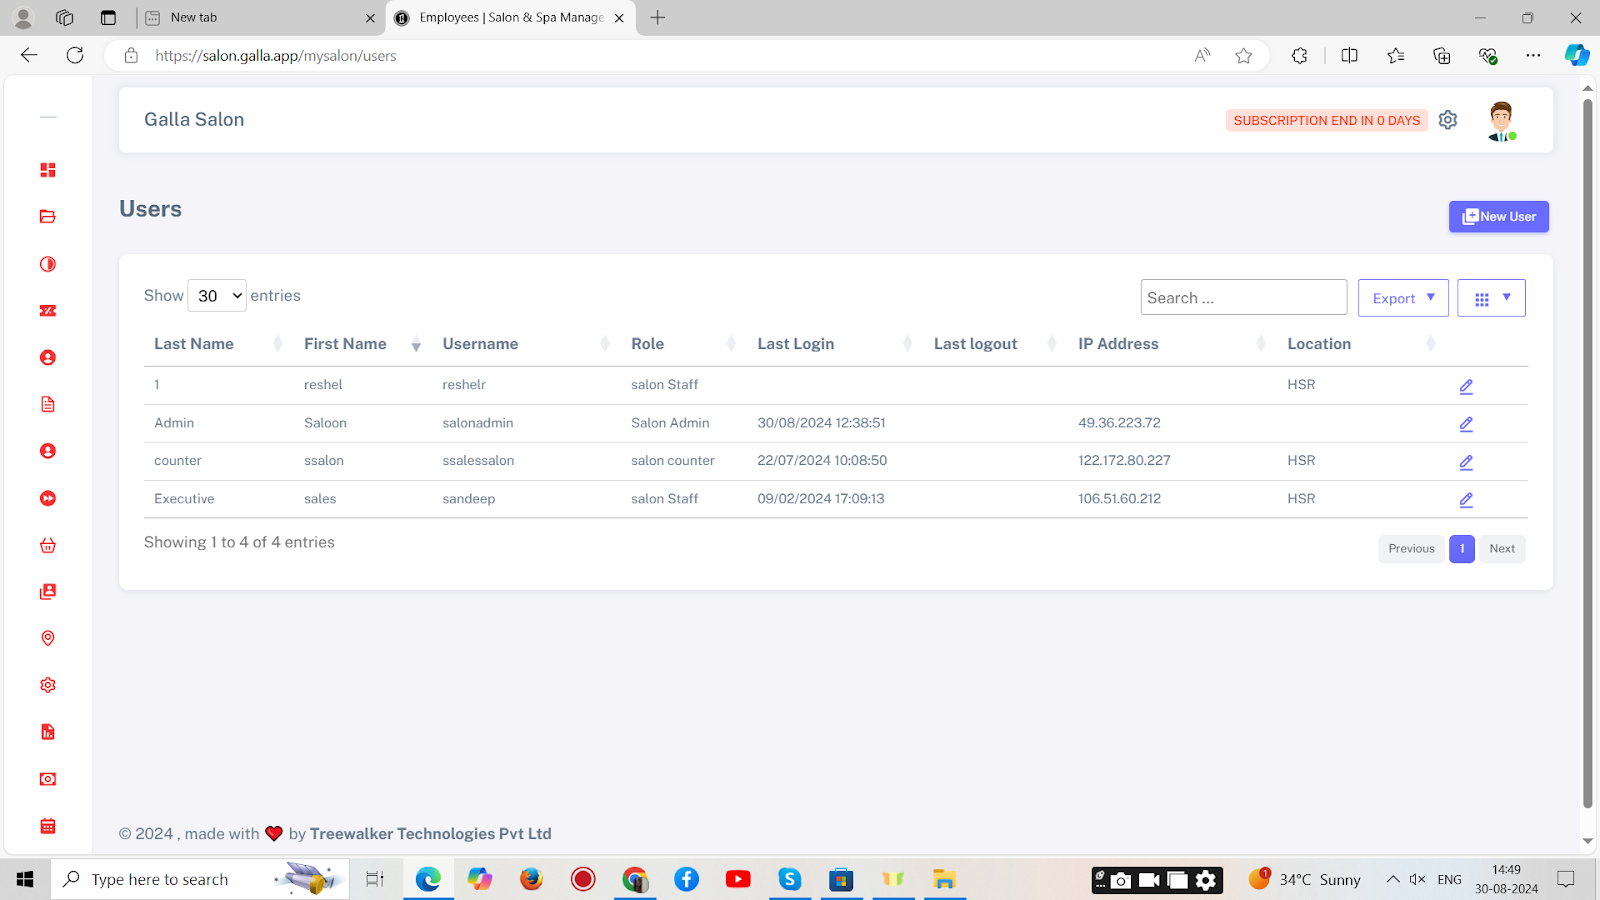Refresh the browser page
Screen dimensions: 1600x900
[75, 56]
